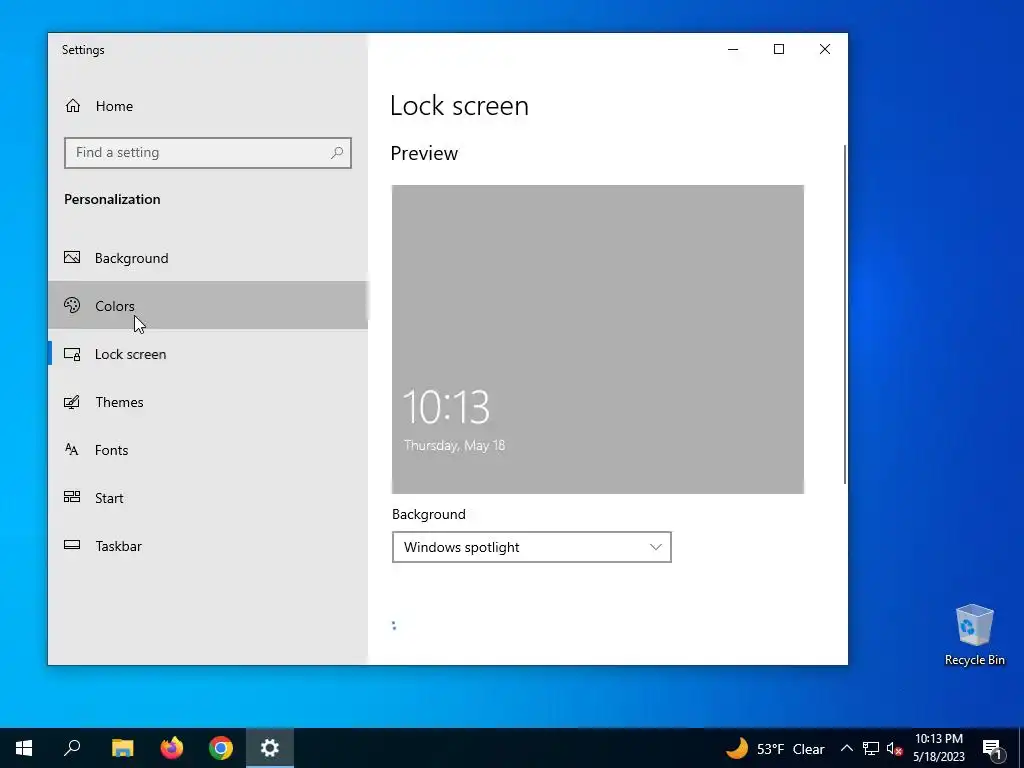Screen dimensions: 1024x768
Task: Click the Settings gear on taskbar
Action: pyautogui.click(x=270, y=748)
